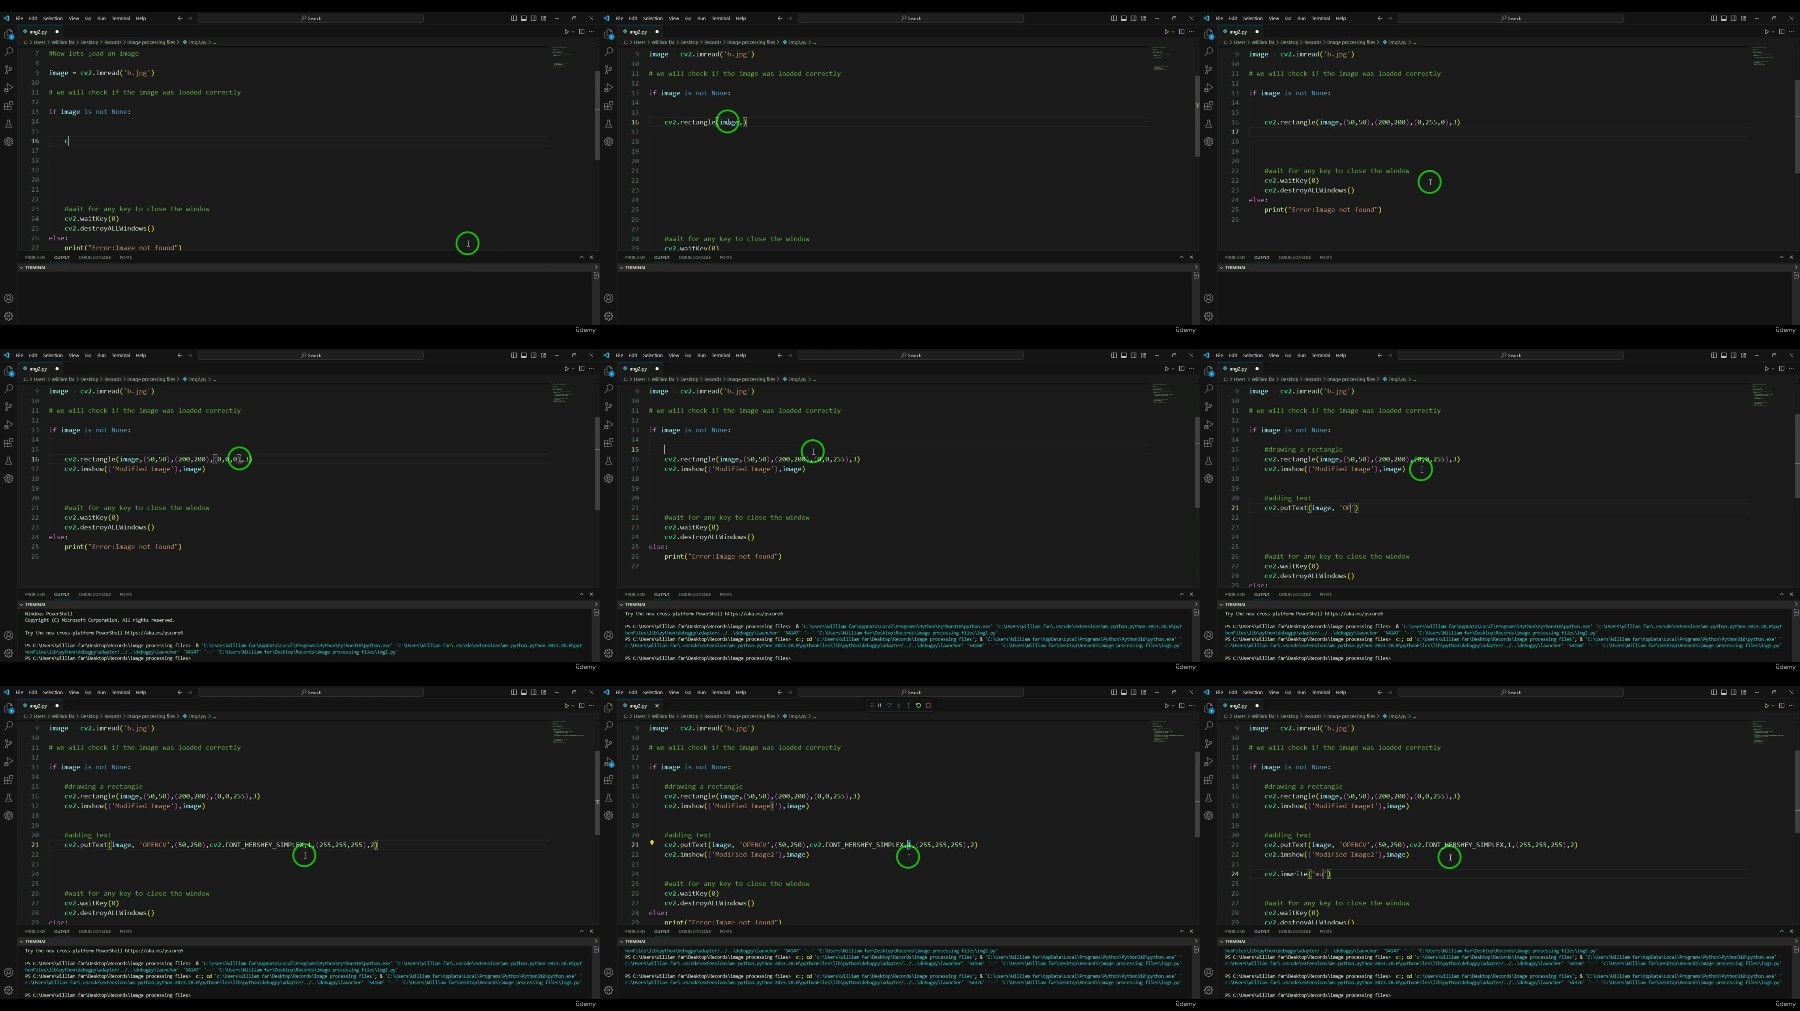
Task: Click img2.py breadcrumb in the putText 'OP' frame
Action: pyautogui.click(x=1396, y=379)
